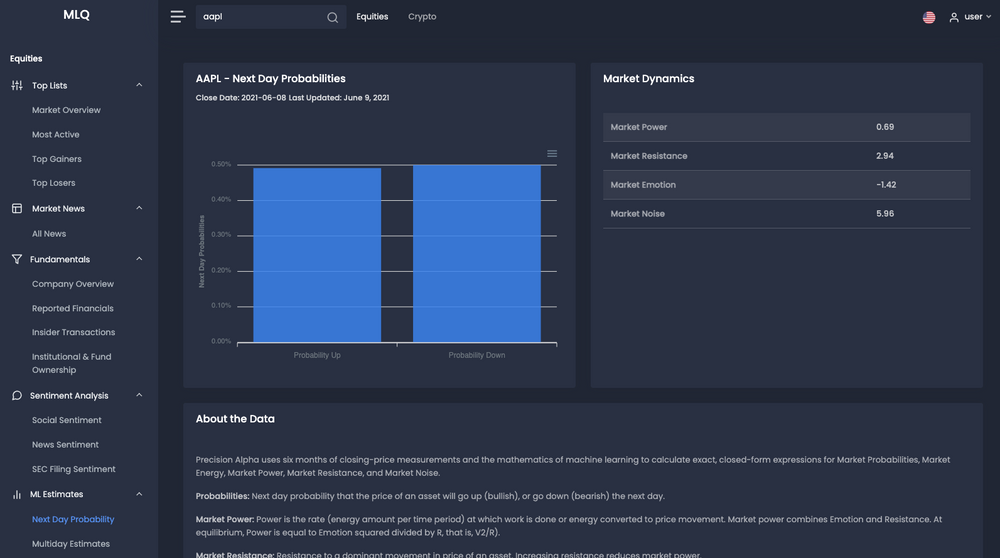Image resolution: width=1000 pixels, height=558 pixels.
Task: Collapse the ML Estimates section chevron
Action: click(x=139, y=494)
